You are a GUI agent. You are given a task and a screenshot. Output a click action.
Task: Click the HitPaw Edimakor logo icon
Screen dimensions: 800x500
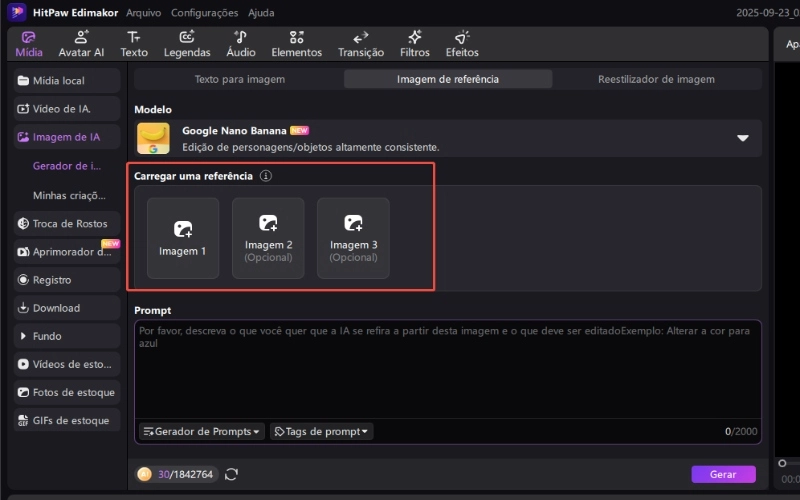click(x=17, y=12)
